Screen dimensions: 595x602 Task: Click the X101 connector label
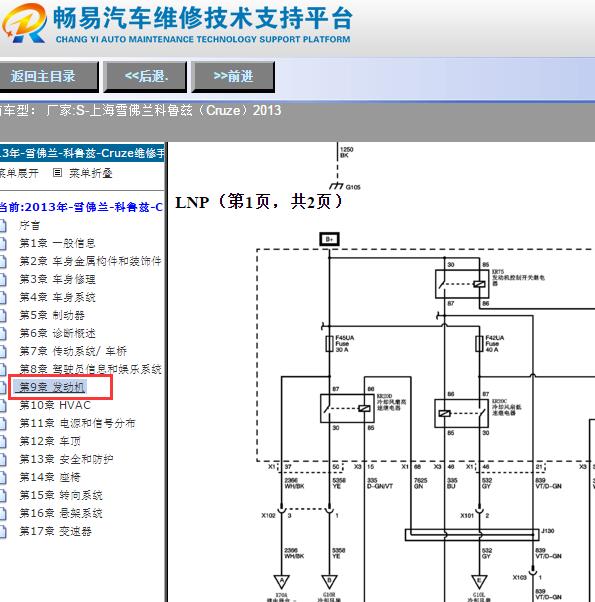[467, 516]
